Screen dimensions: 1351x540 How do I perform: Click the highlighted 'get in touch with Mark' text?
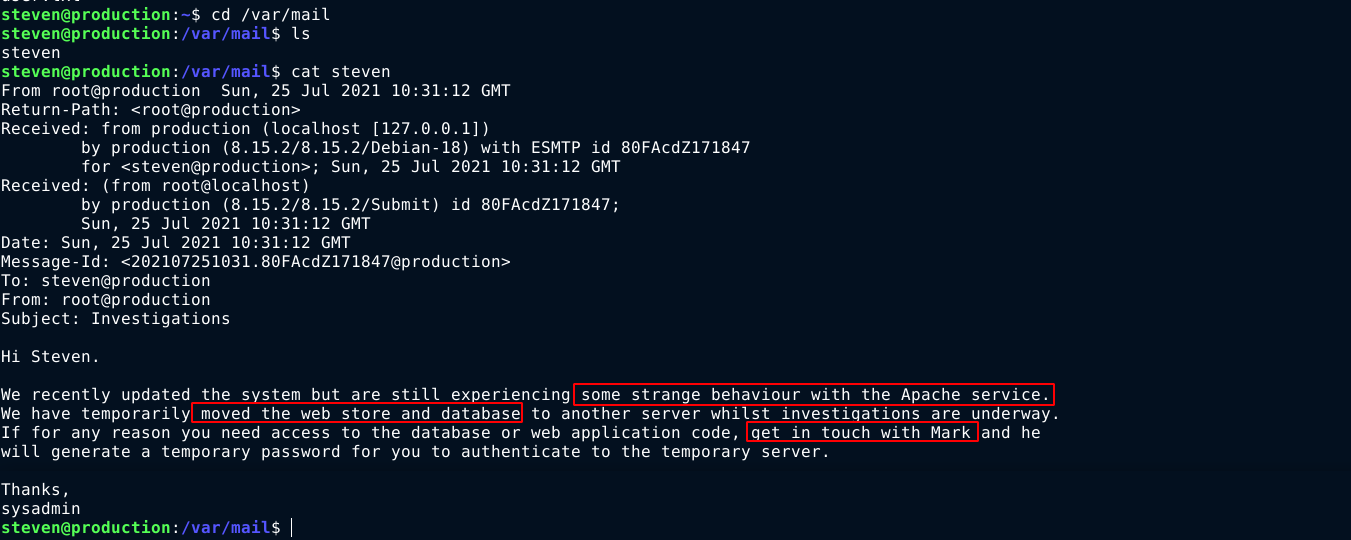pyautogui.click(x=862, y=432)
